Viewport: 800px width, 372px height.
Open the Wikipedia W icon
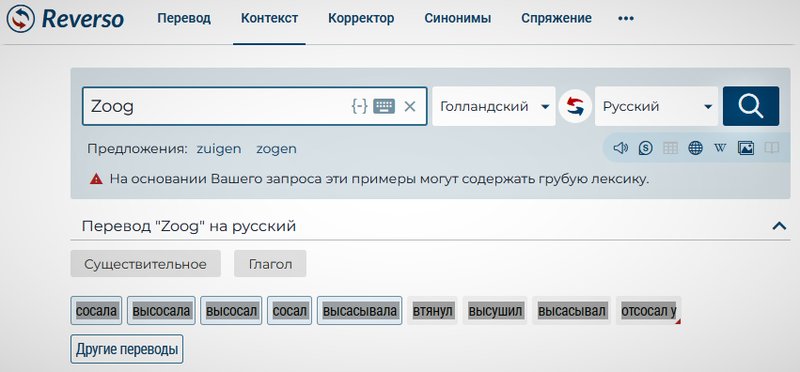(720, 148)
